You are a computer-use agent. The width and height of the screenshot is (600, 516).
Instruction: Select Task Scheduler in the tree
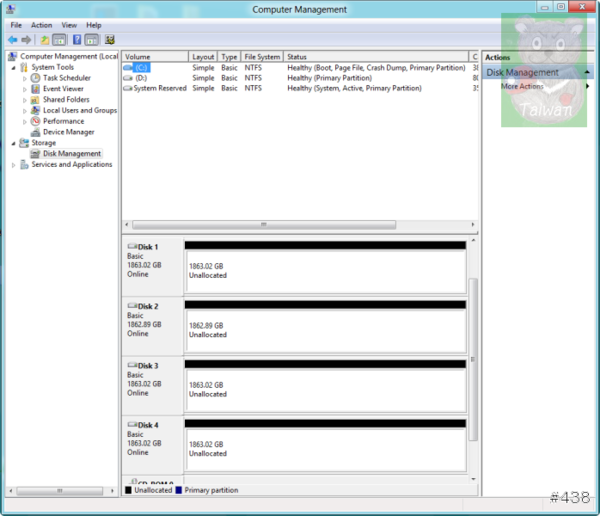(x=66, y=78)
